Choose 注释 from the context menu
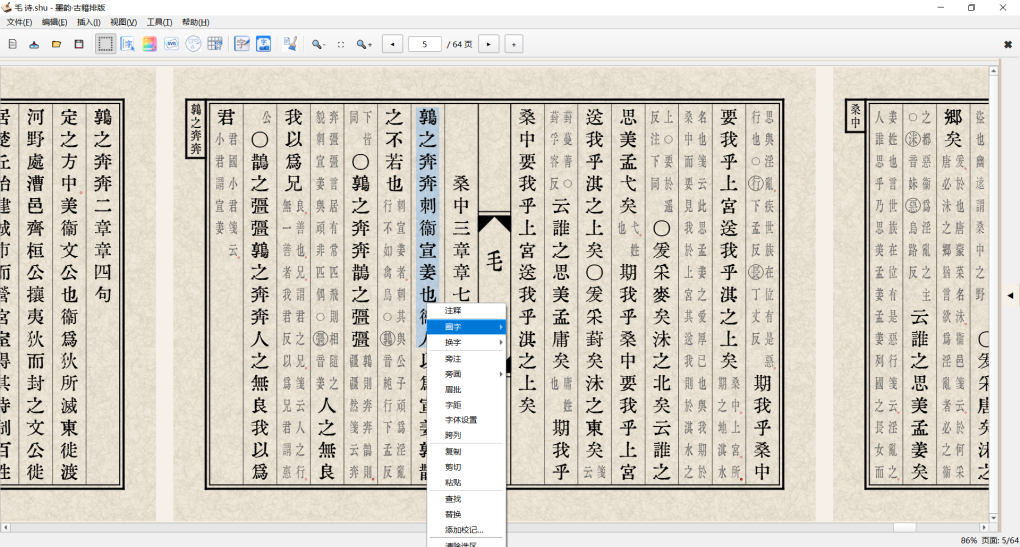This screenshot has height=547, width=1020. (x=466, y=311)
